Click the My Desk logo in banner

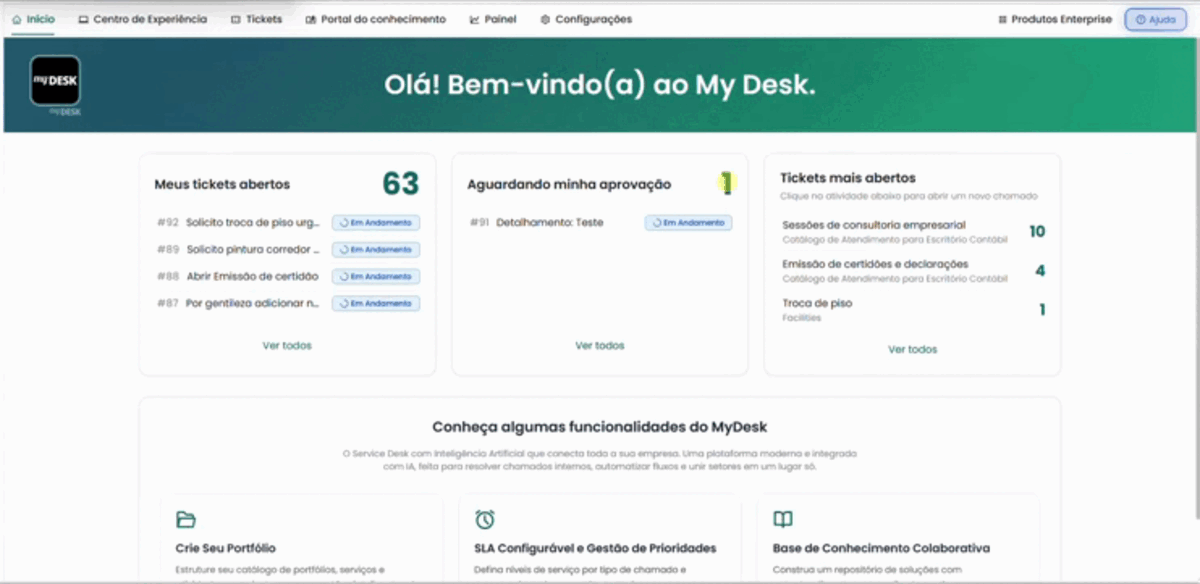tap(55, 81)
